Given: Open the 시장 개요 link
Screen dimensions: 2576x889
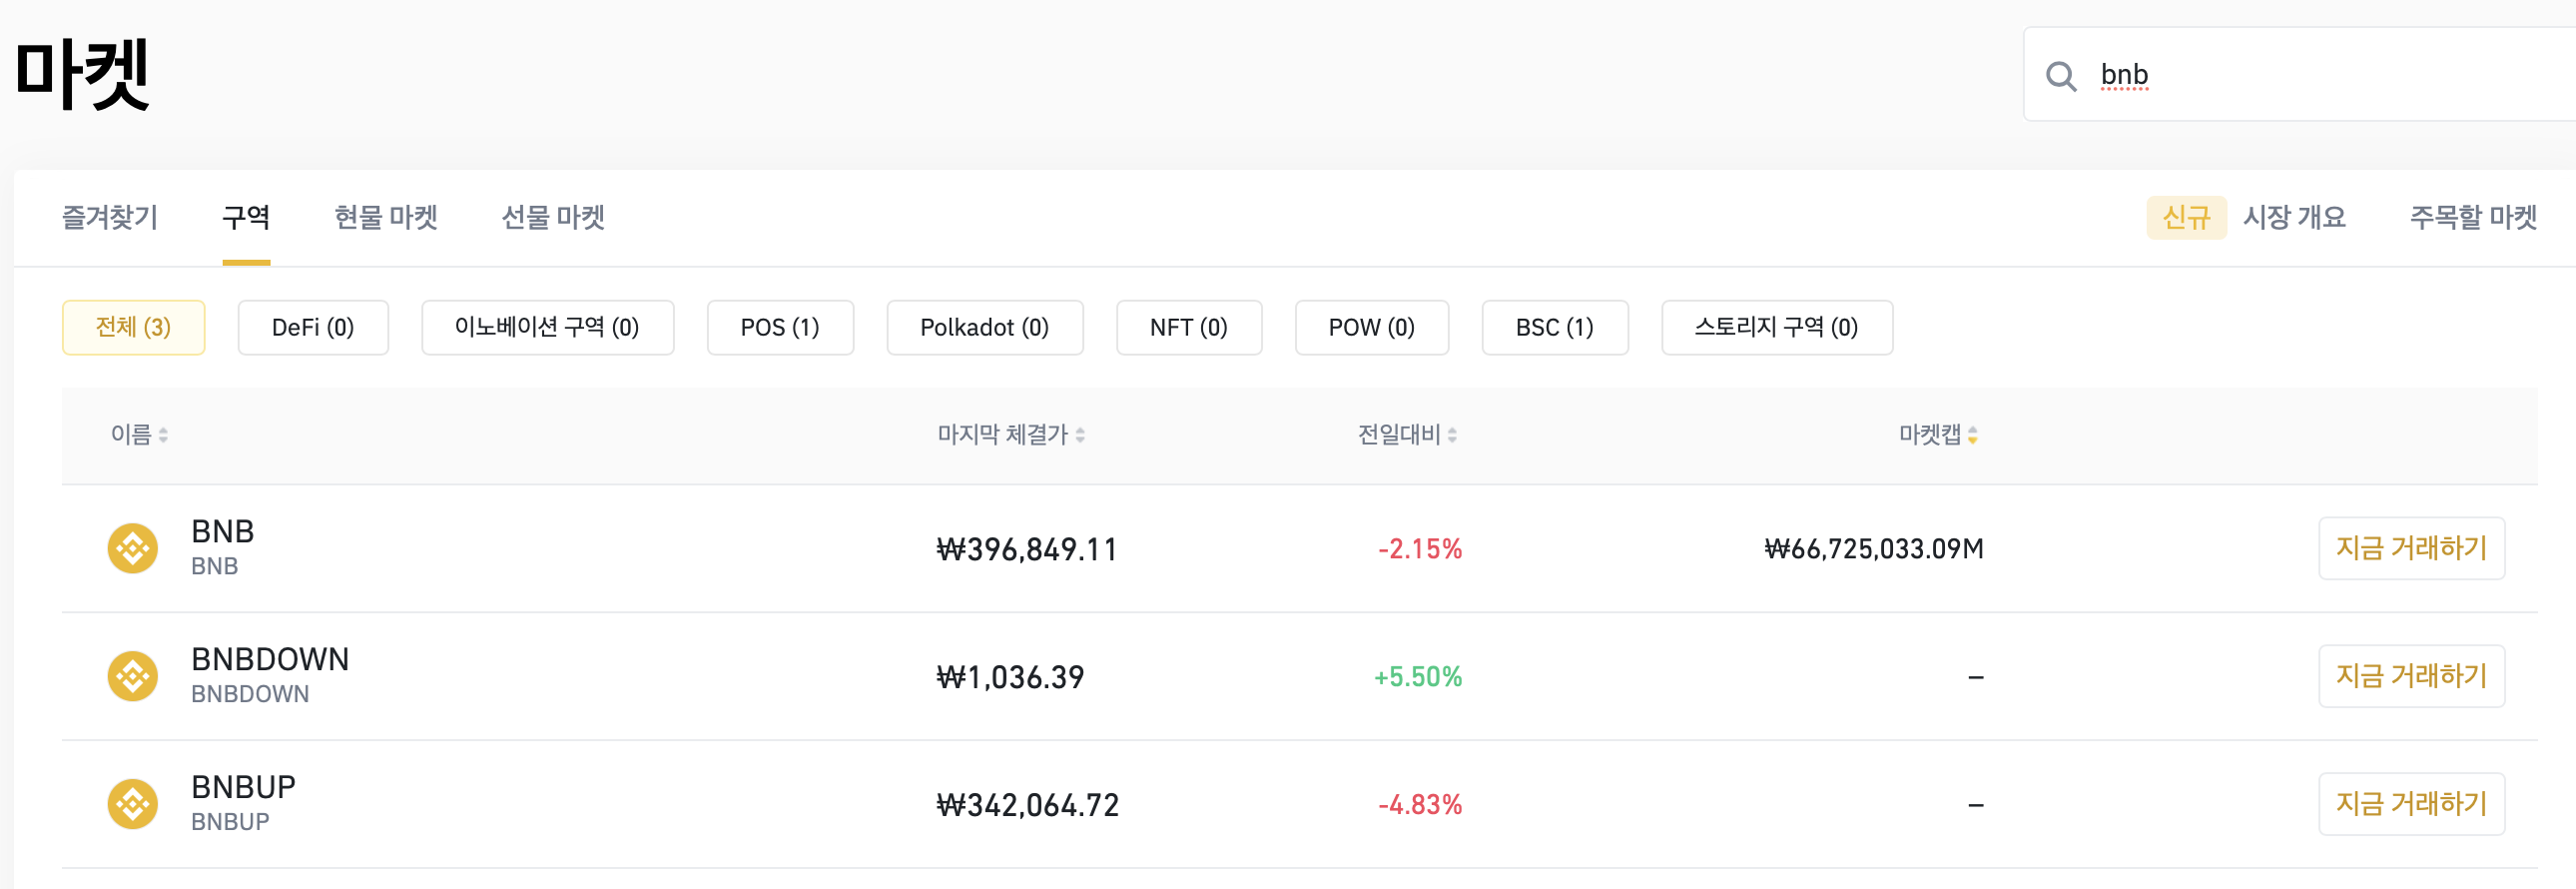Looking at the screenshot, I should tap(2294, 217).
